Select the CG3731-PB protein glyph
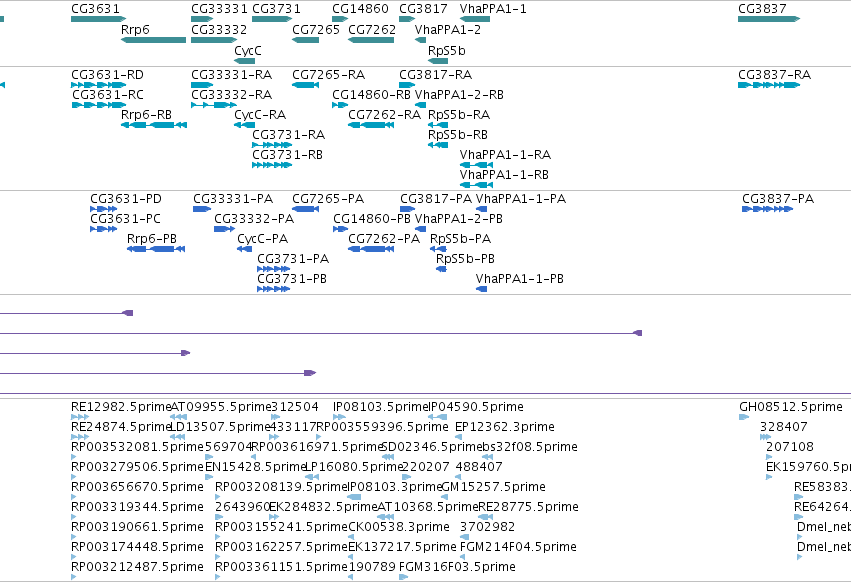Viewport: 851px width, 582px height. point(274,289)
